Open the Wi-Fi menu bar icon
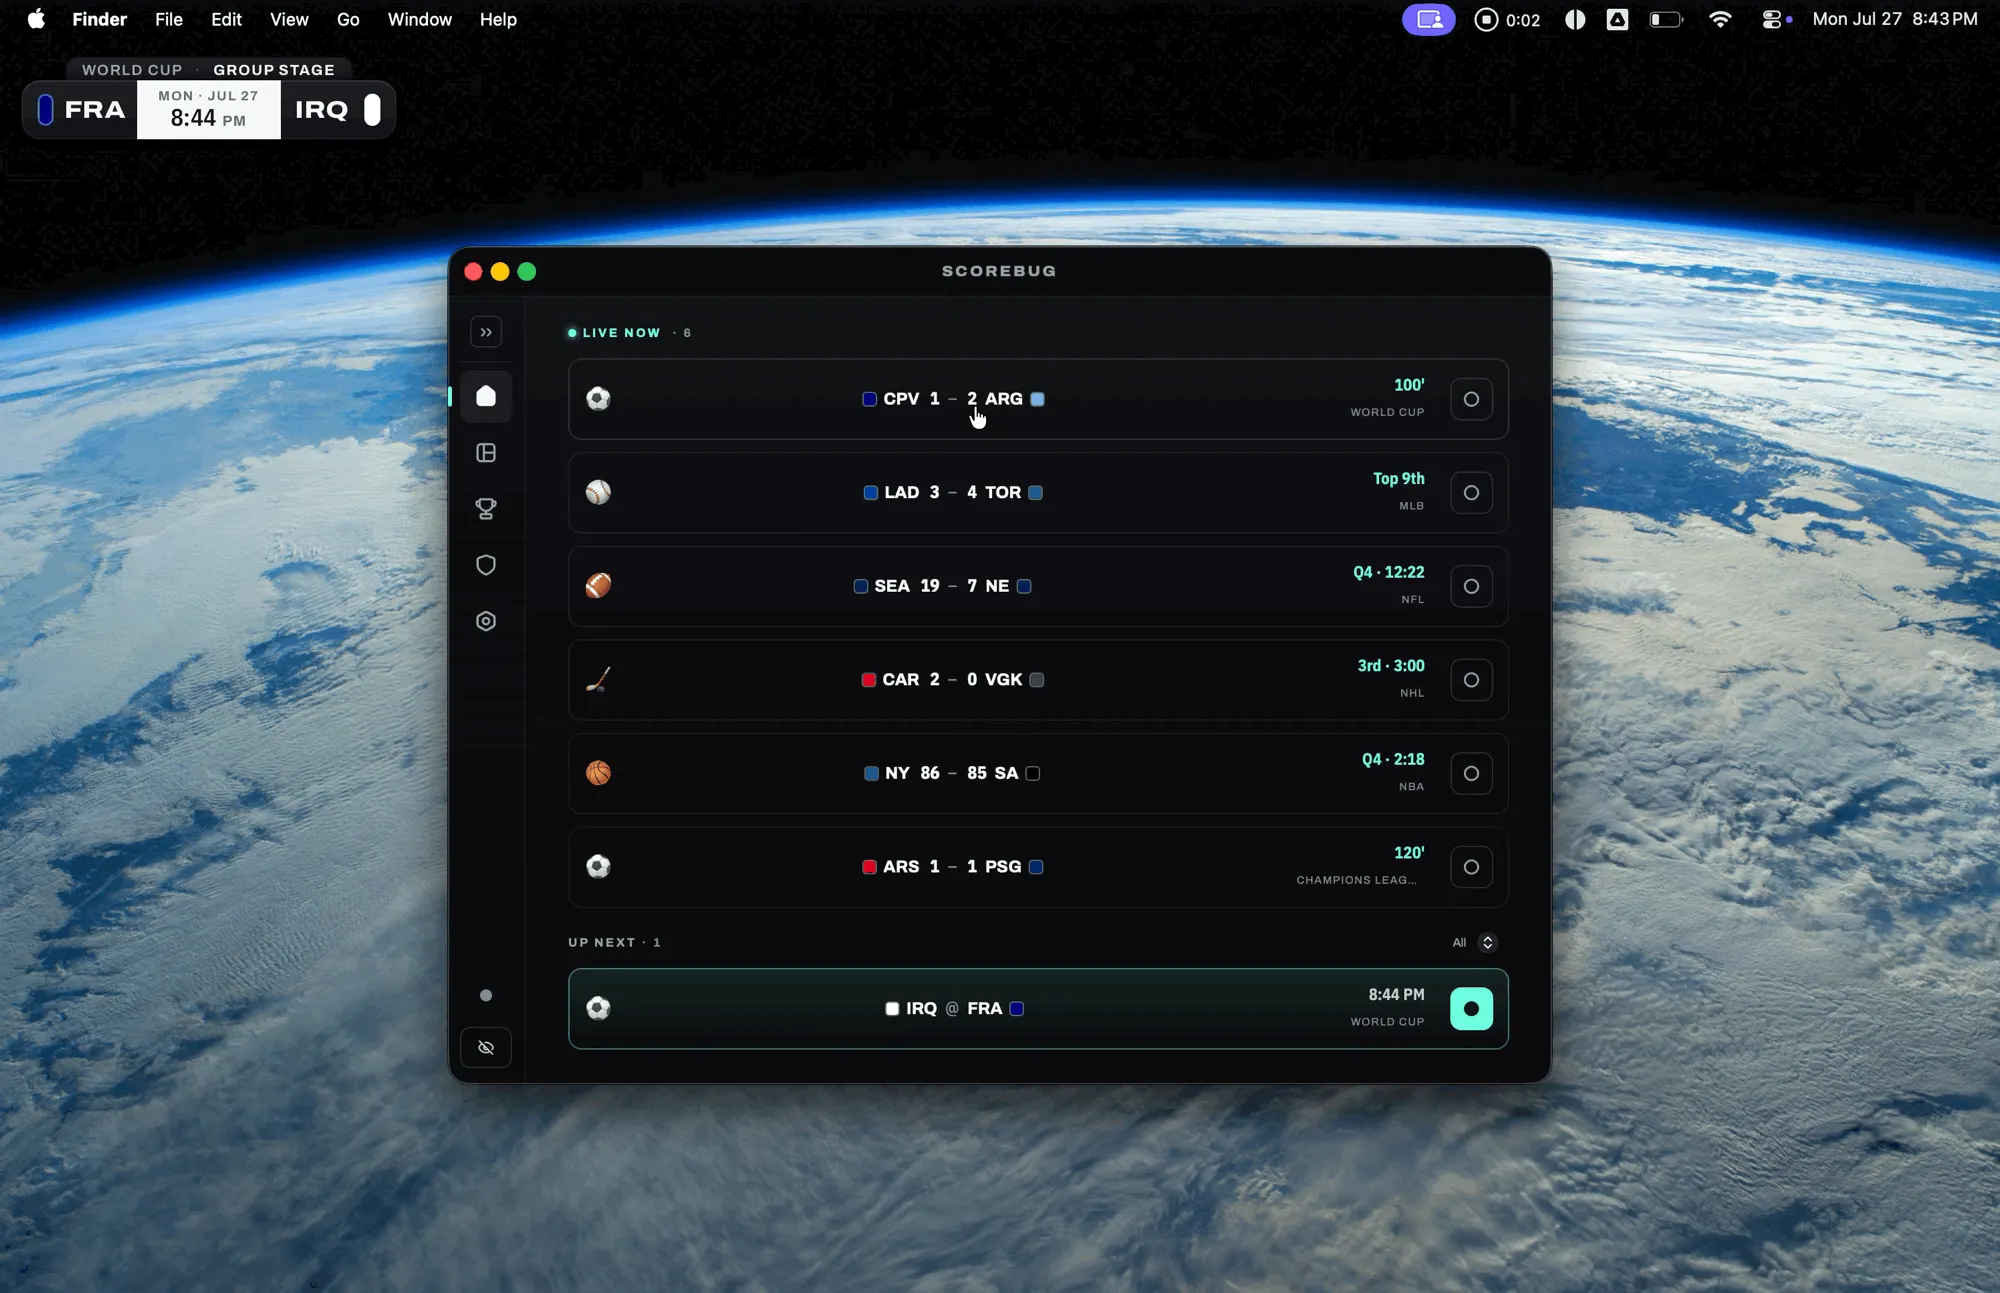 (1720, 19)
